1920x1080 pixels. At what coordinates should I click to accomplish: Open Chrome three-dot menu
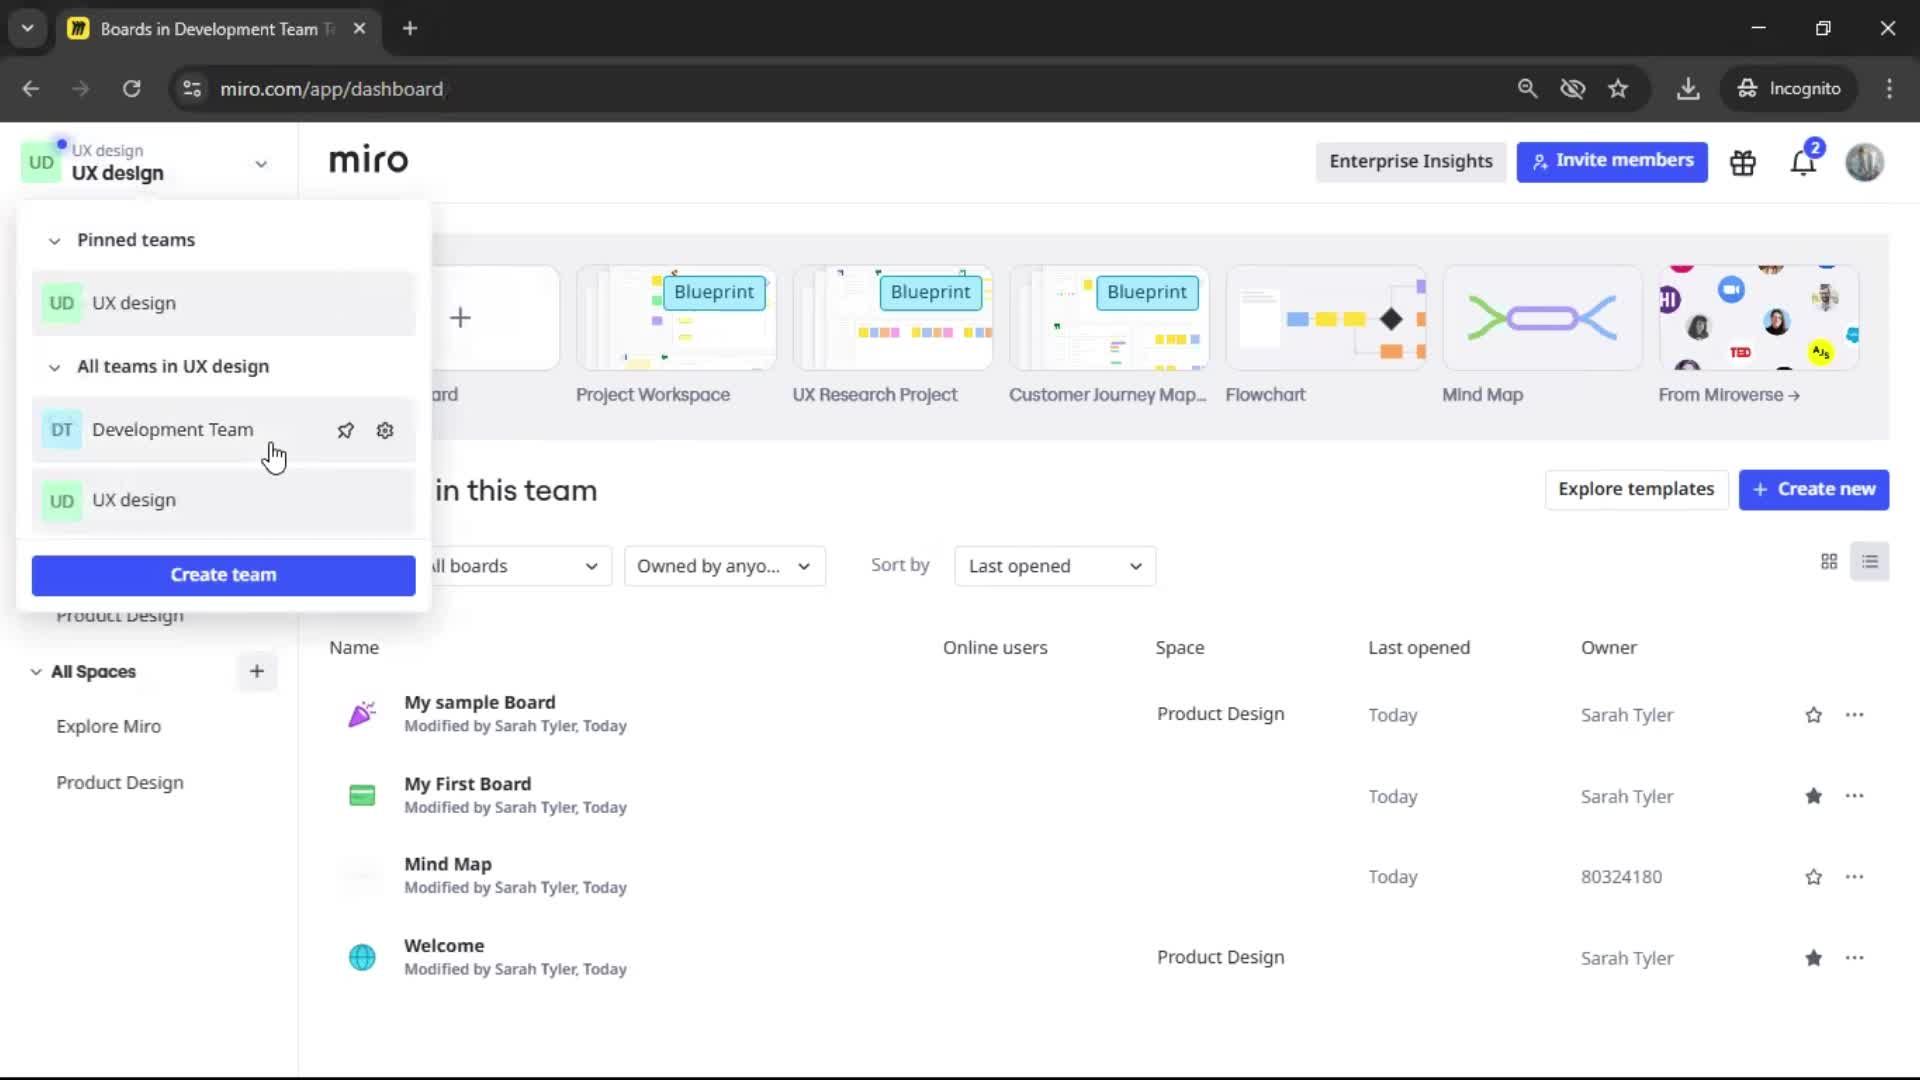click(1889, 89)
